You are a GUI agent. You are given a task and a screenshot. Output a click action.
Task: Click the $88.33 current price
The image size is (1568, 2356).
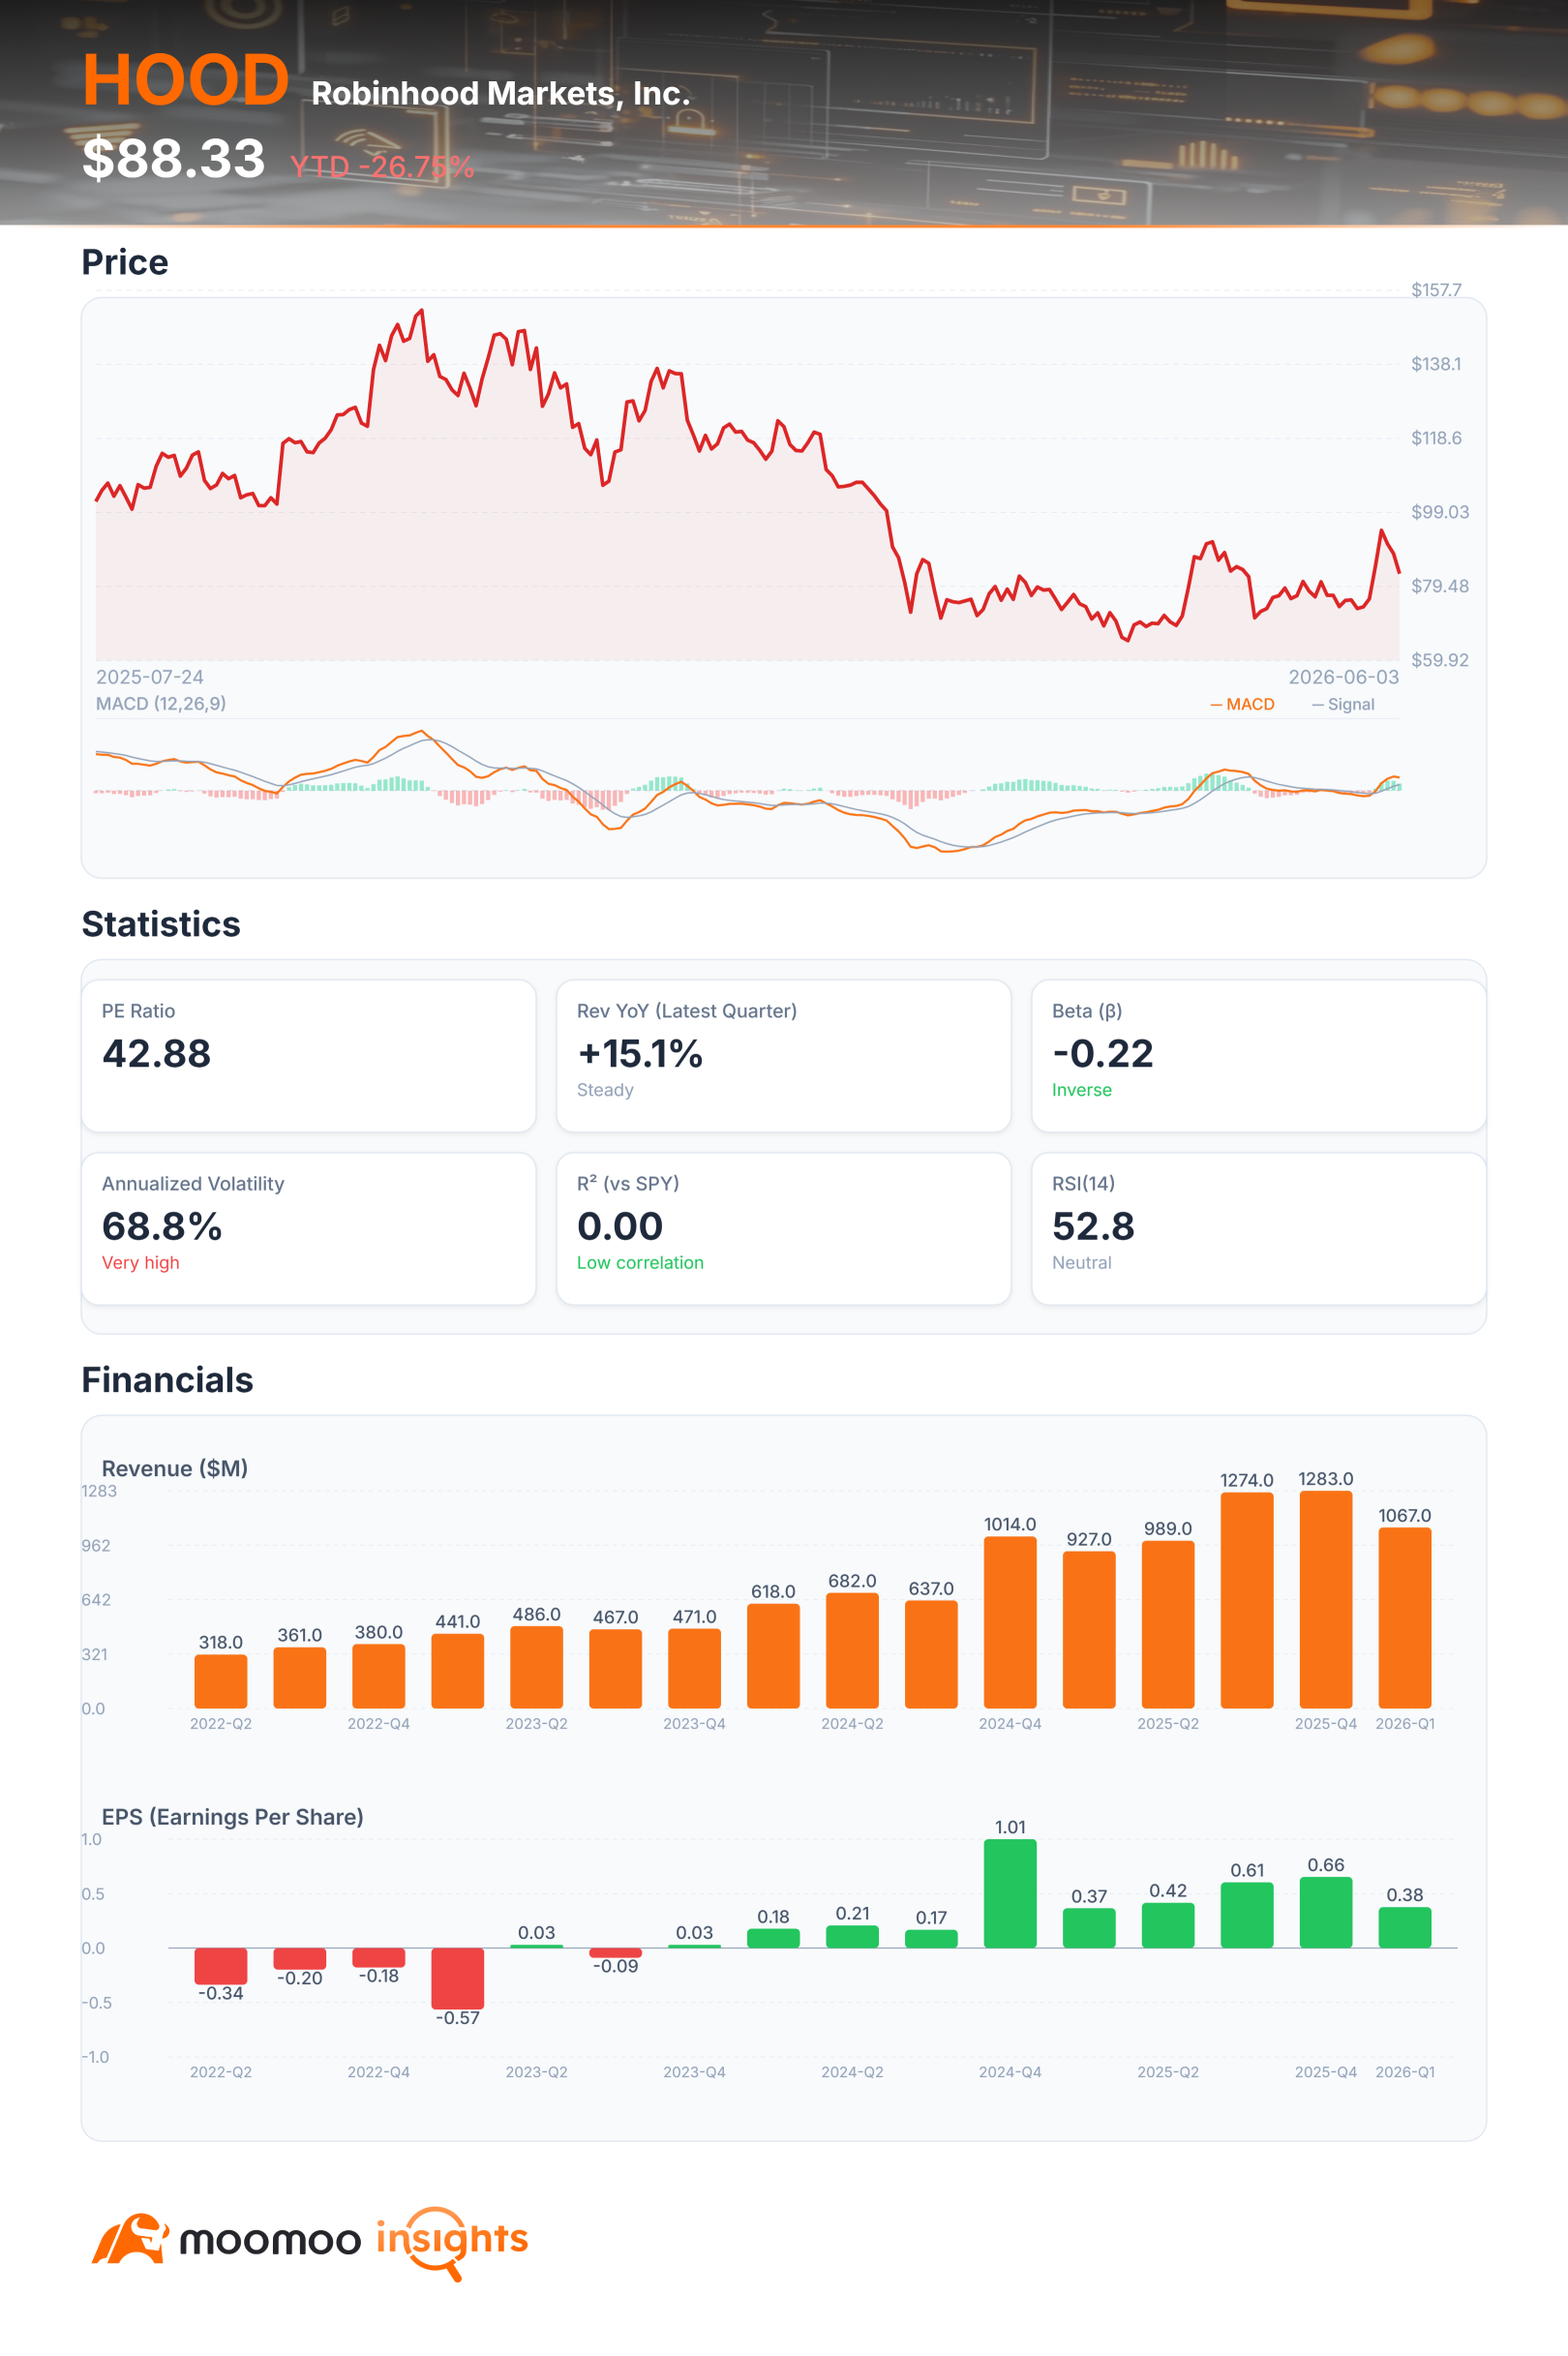coord(173,158)
